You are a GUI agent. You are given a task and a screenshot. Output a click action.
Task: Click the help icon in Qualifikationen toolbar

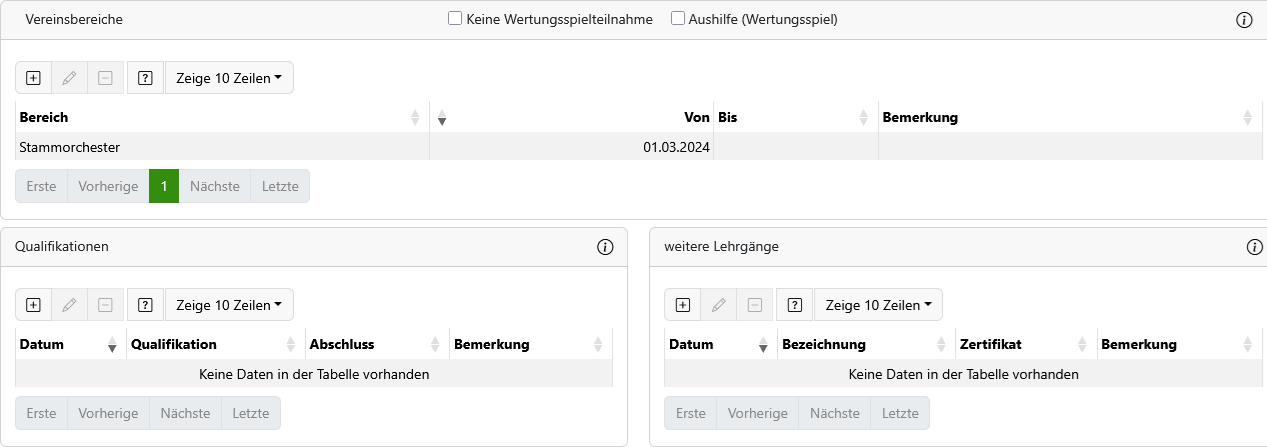145,305
